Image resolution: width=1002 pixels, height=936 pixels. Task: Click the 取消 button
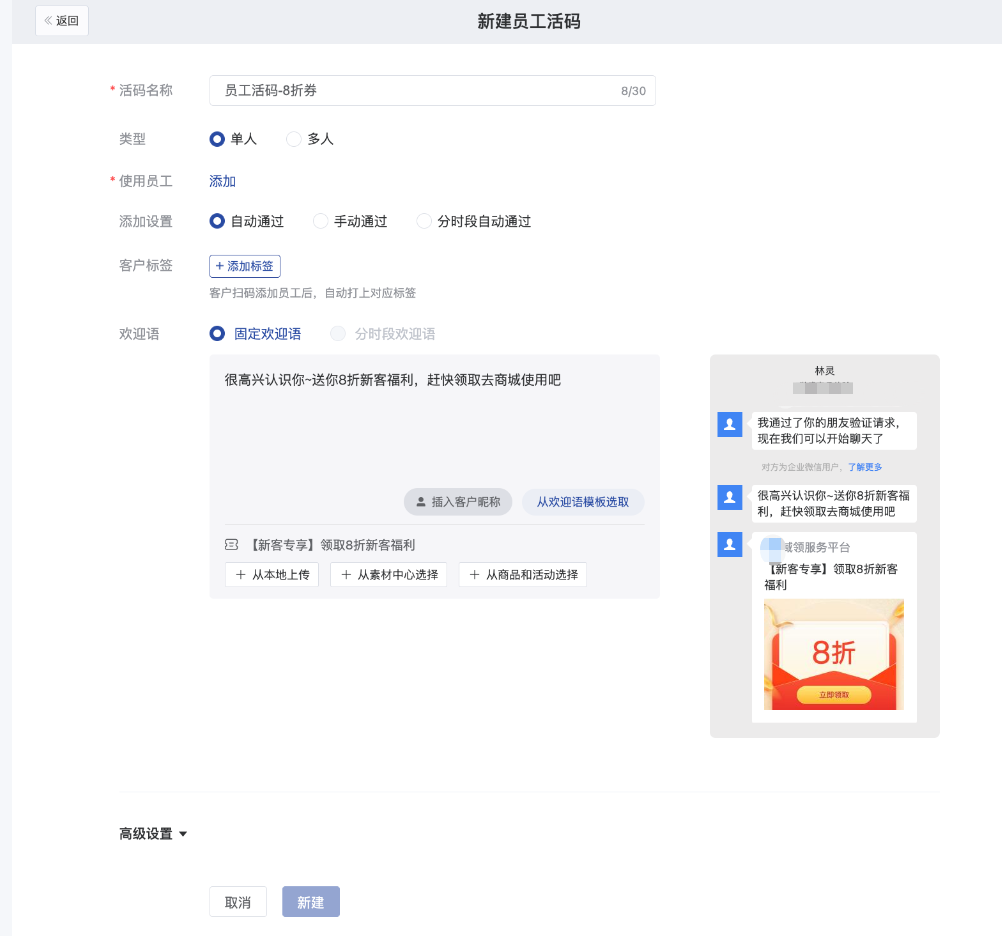pos(238,901)
